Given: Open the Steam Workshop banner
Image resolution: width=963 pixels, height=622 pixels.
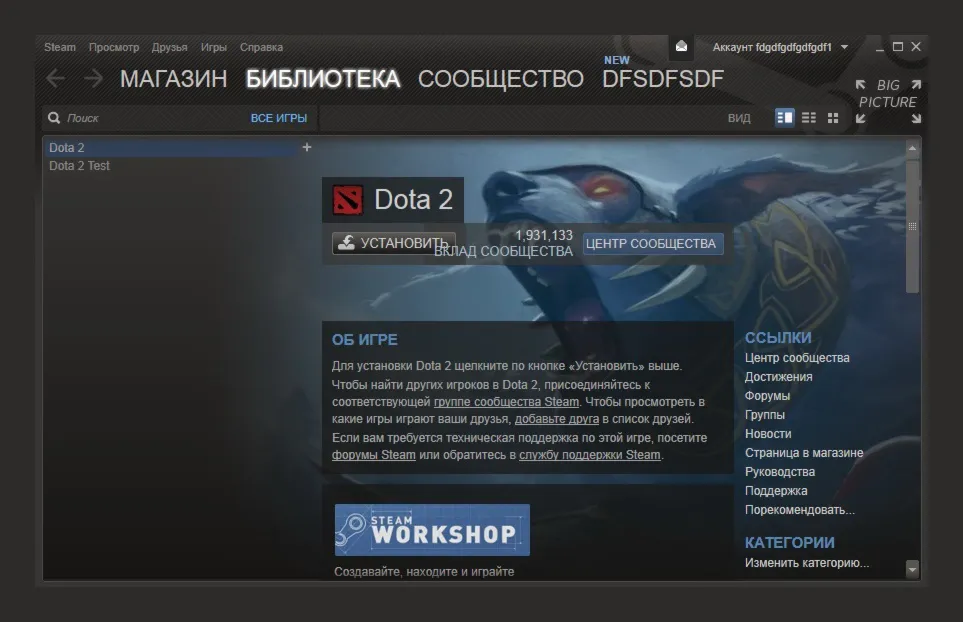Looking at the screenshot, I should 432,530.
